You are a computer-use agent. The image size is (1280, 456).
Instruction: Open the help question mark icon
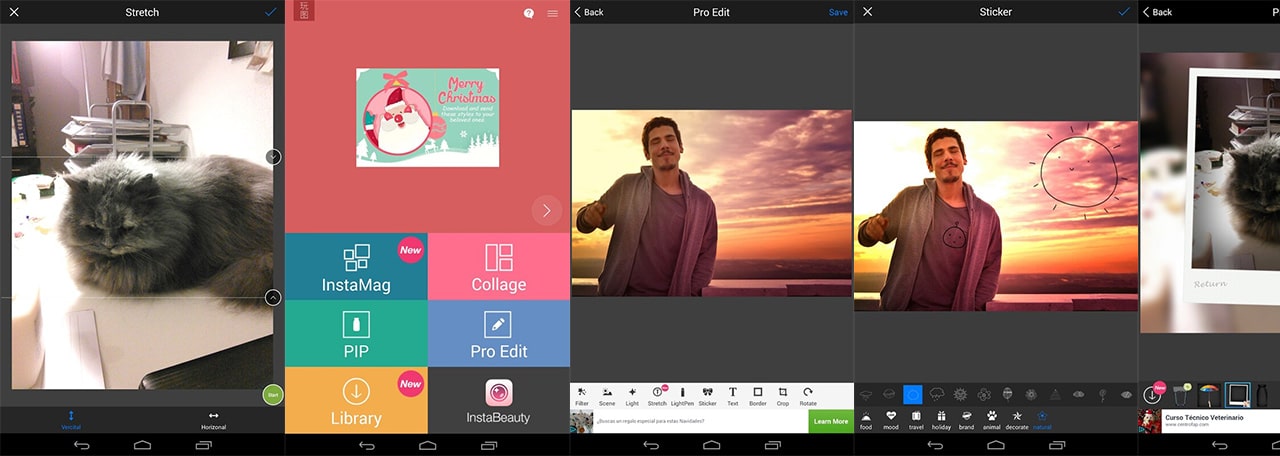tap(528, 13)
